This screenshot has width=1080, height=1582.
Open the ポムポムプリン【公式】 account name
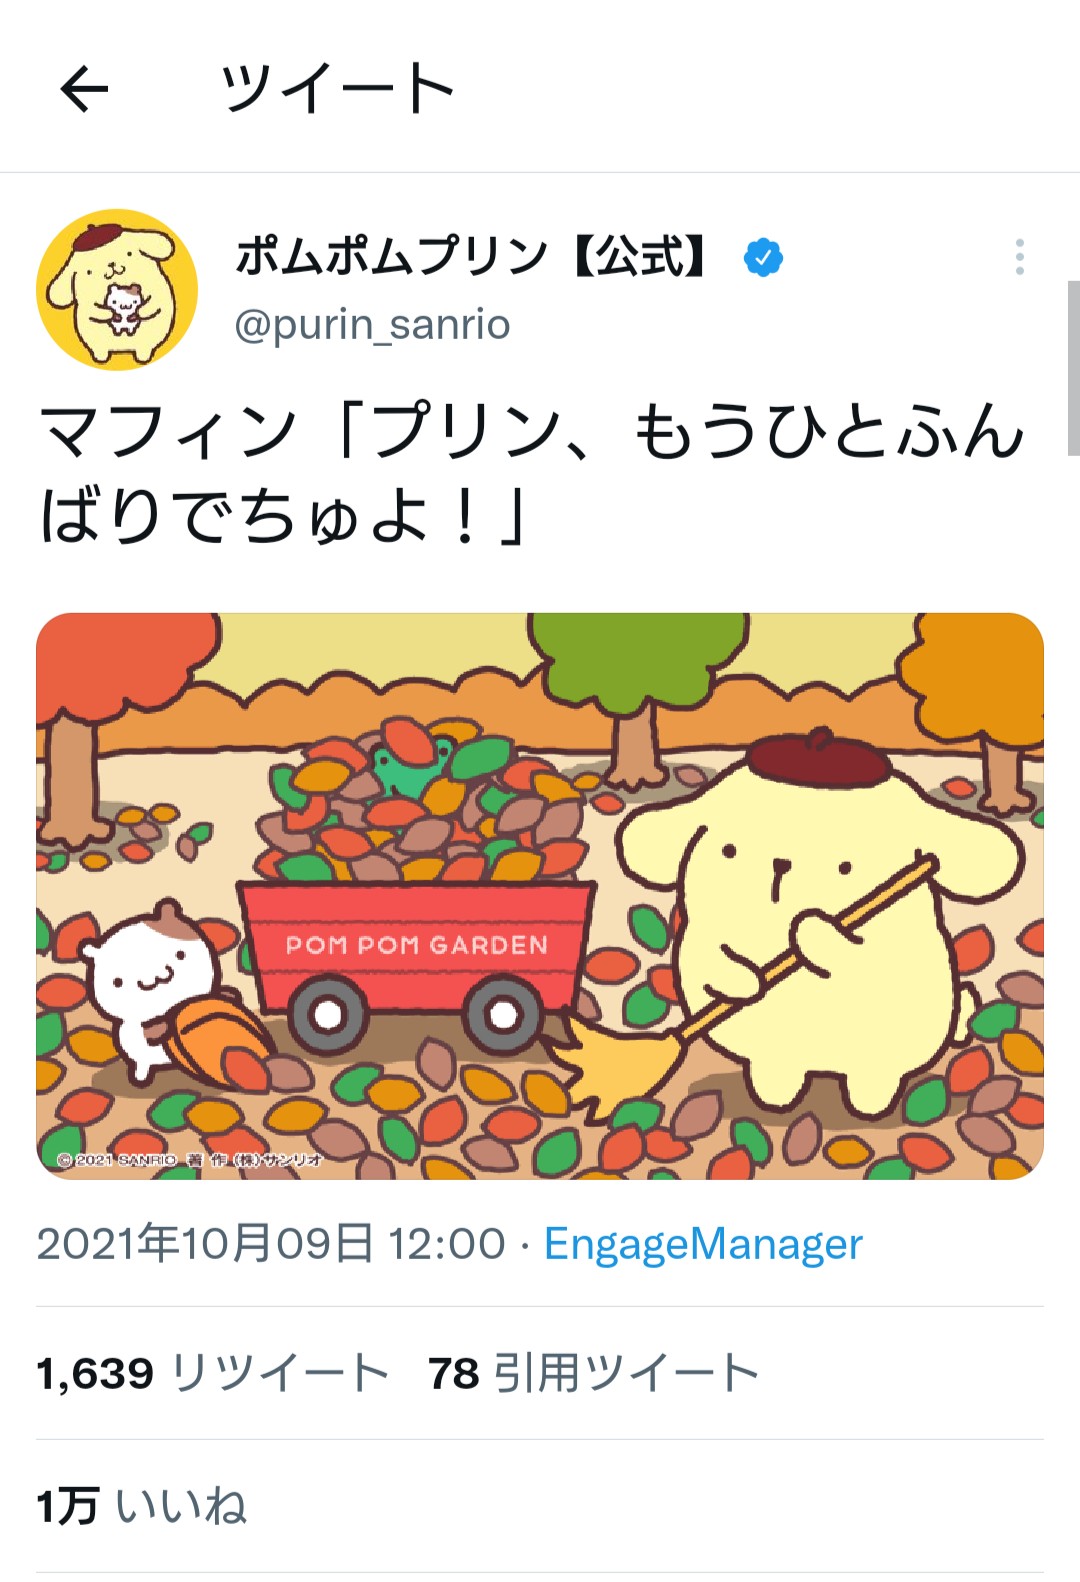[x=471, y=257]
